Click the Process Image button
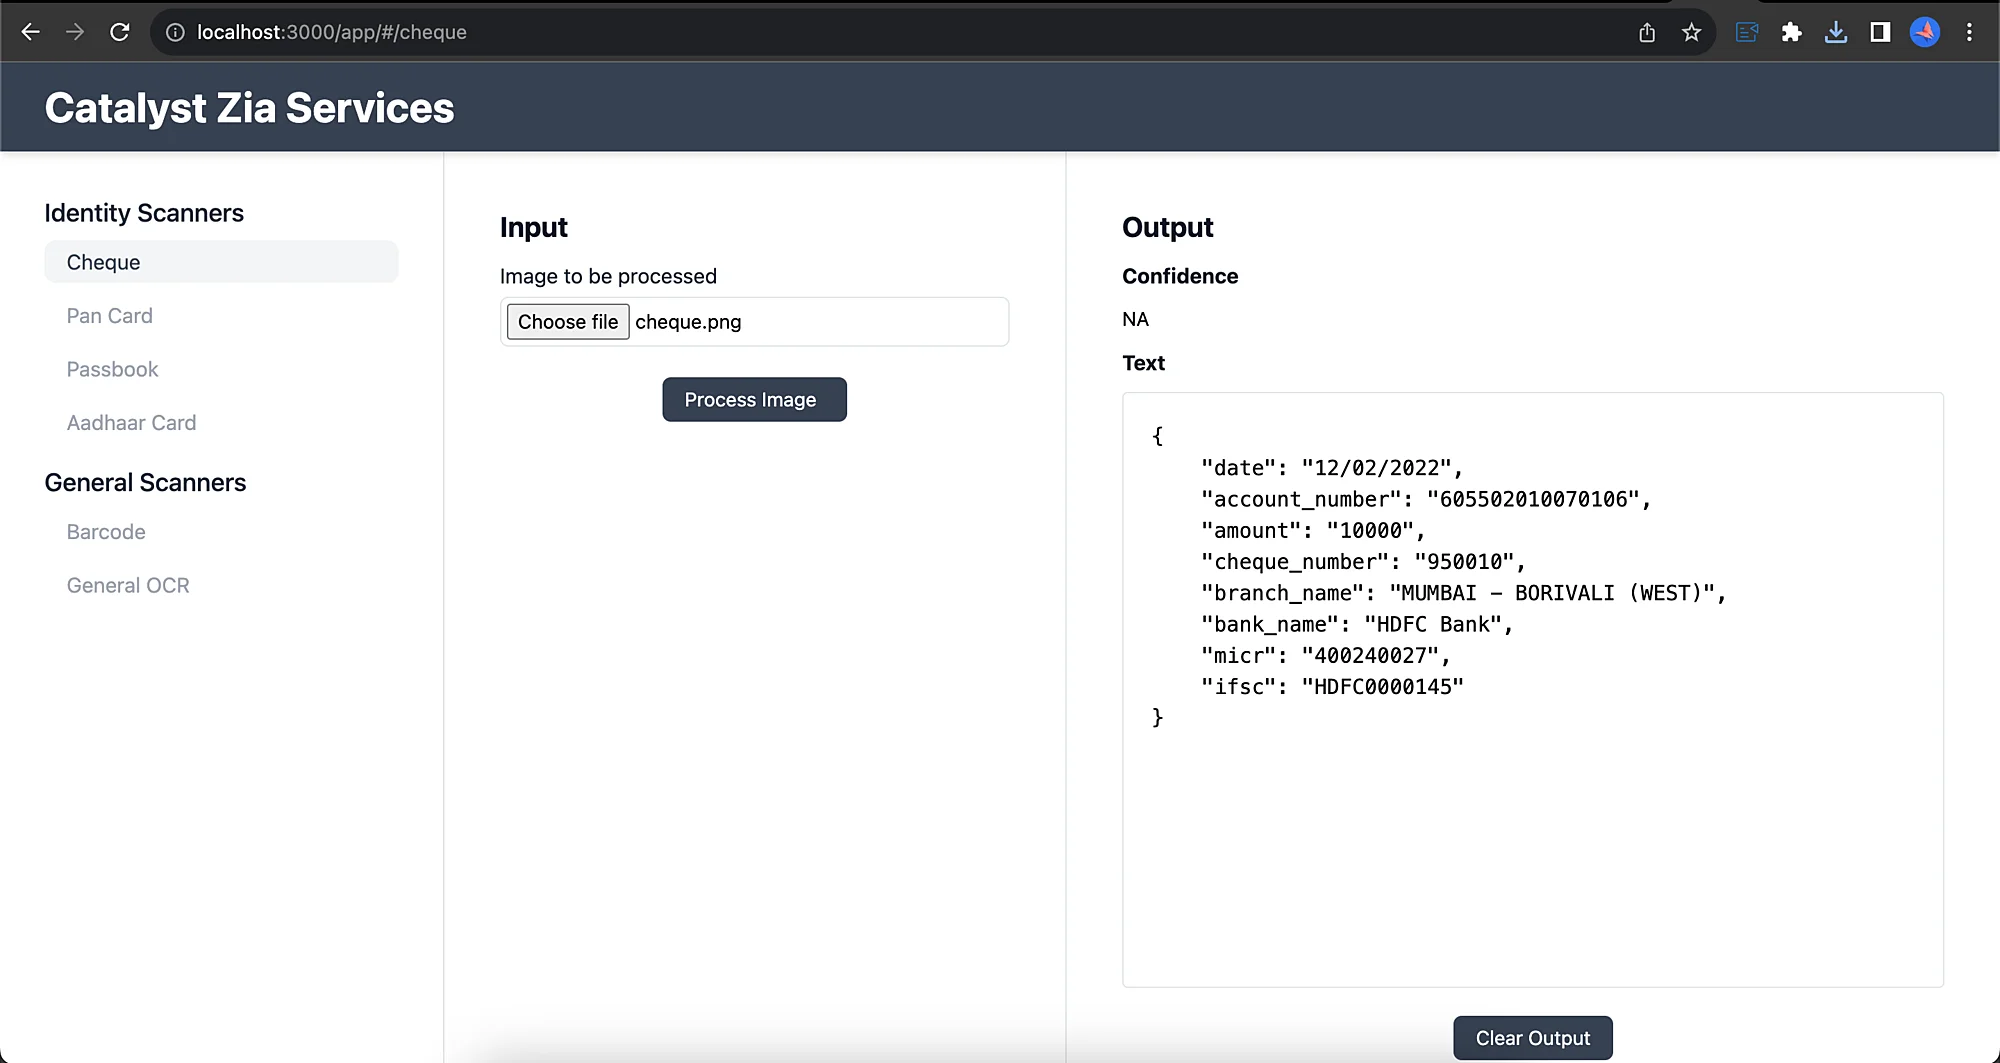The height and width of the screenshot is (1063, 2000). pos(754,400)
